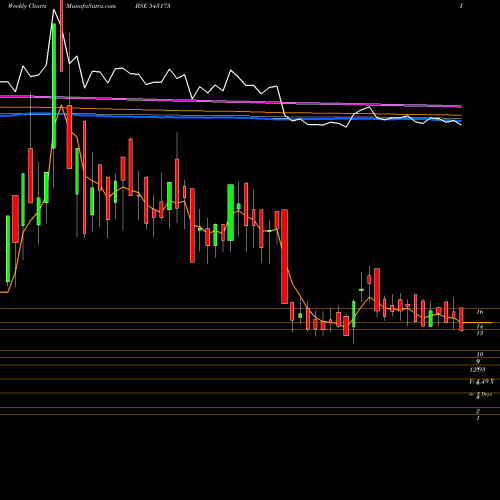Click the volume figure "12893"

tap(477, 370)
